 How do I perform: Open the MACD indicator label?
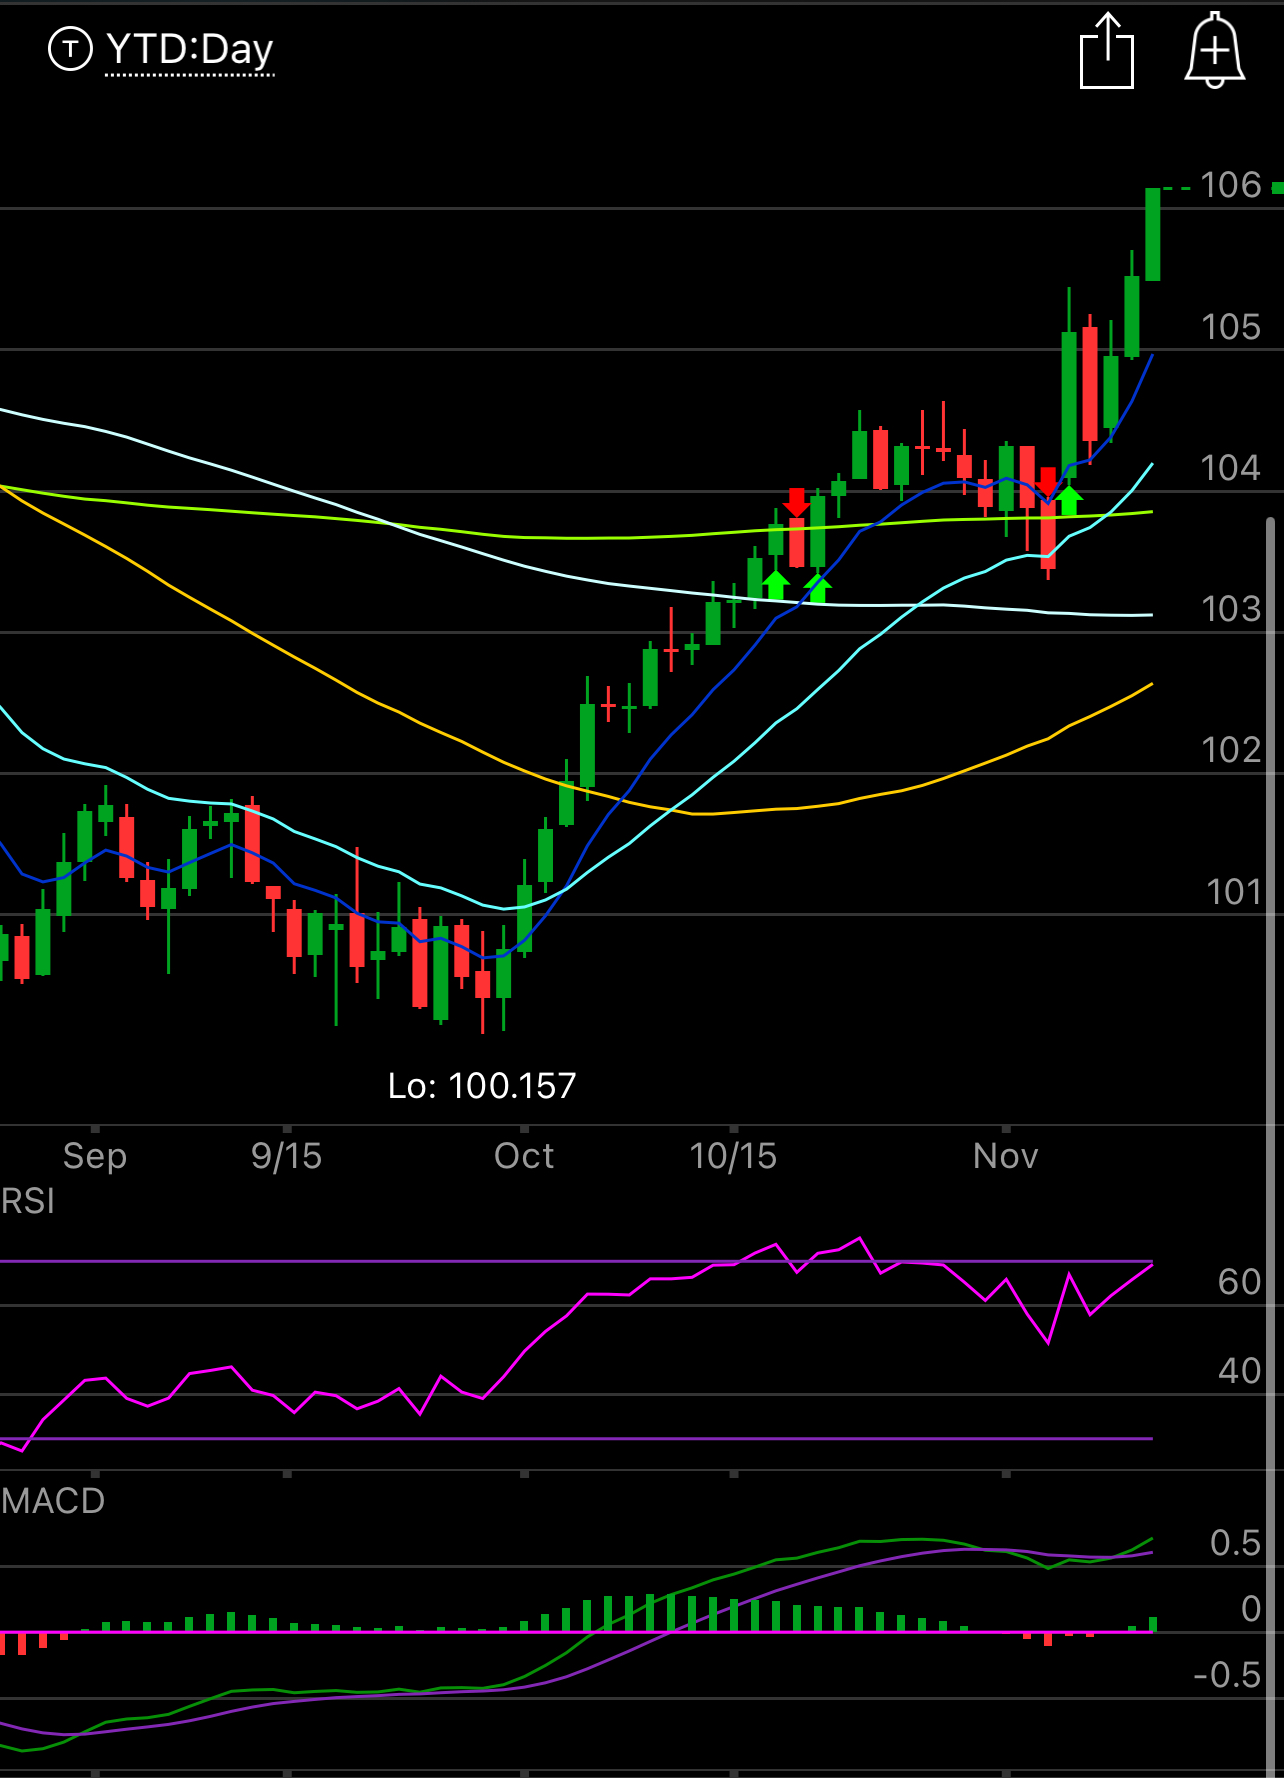[x=53, y=1501]
